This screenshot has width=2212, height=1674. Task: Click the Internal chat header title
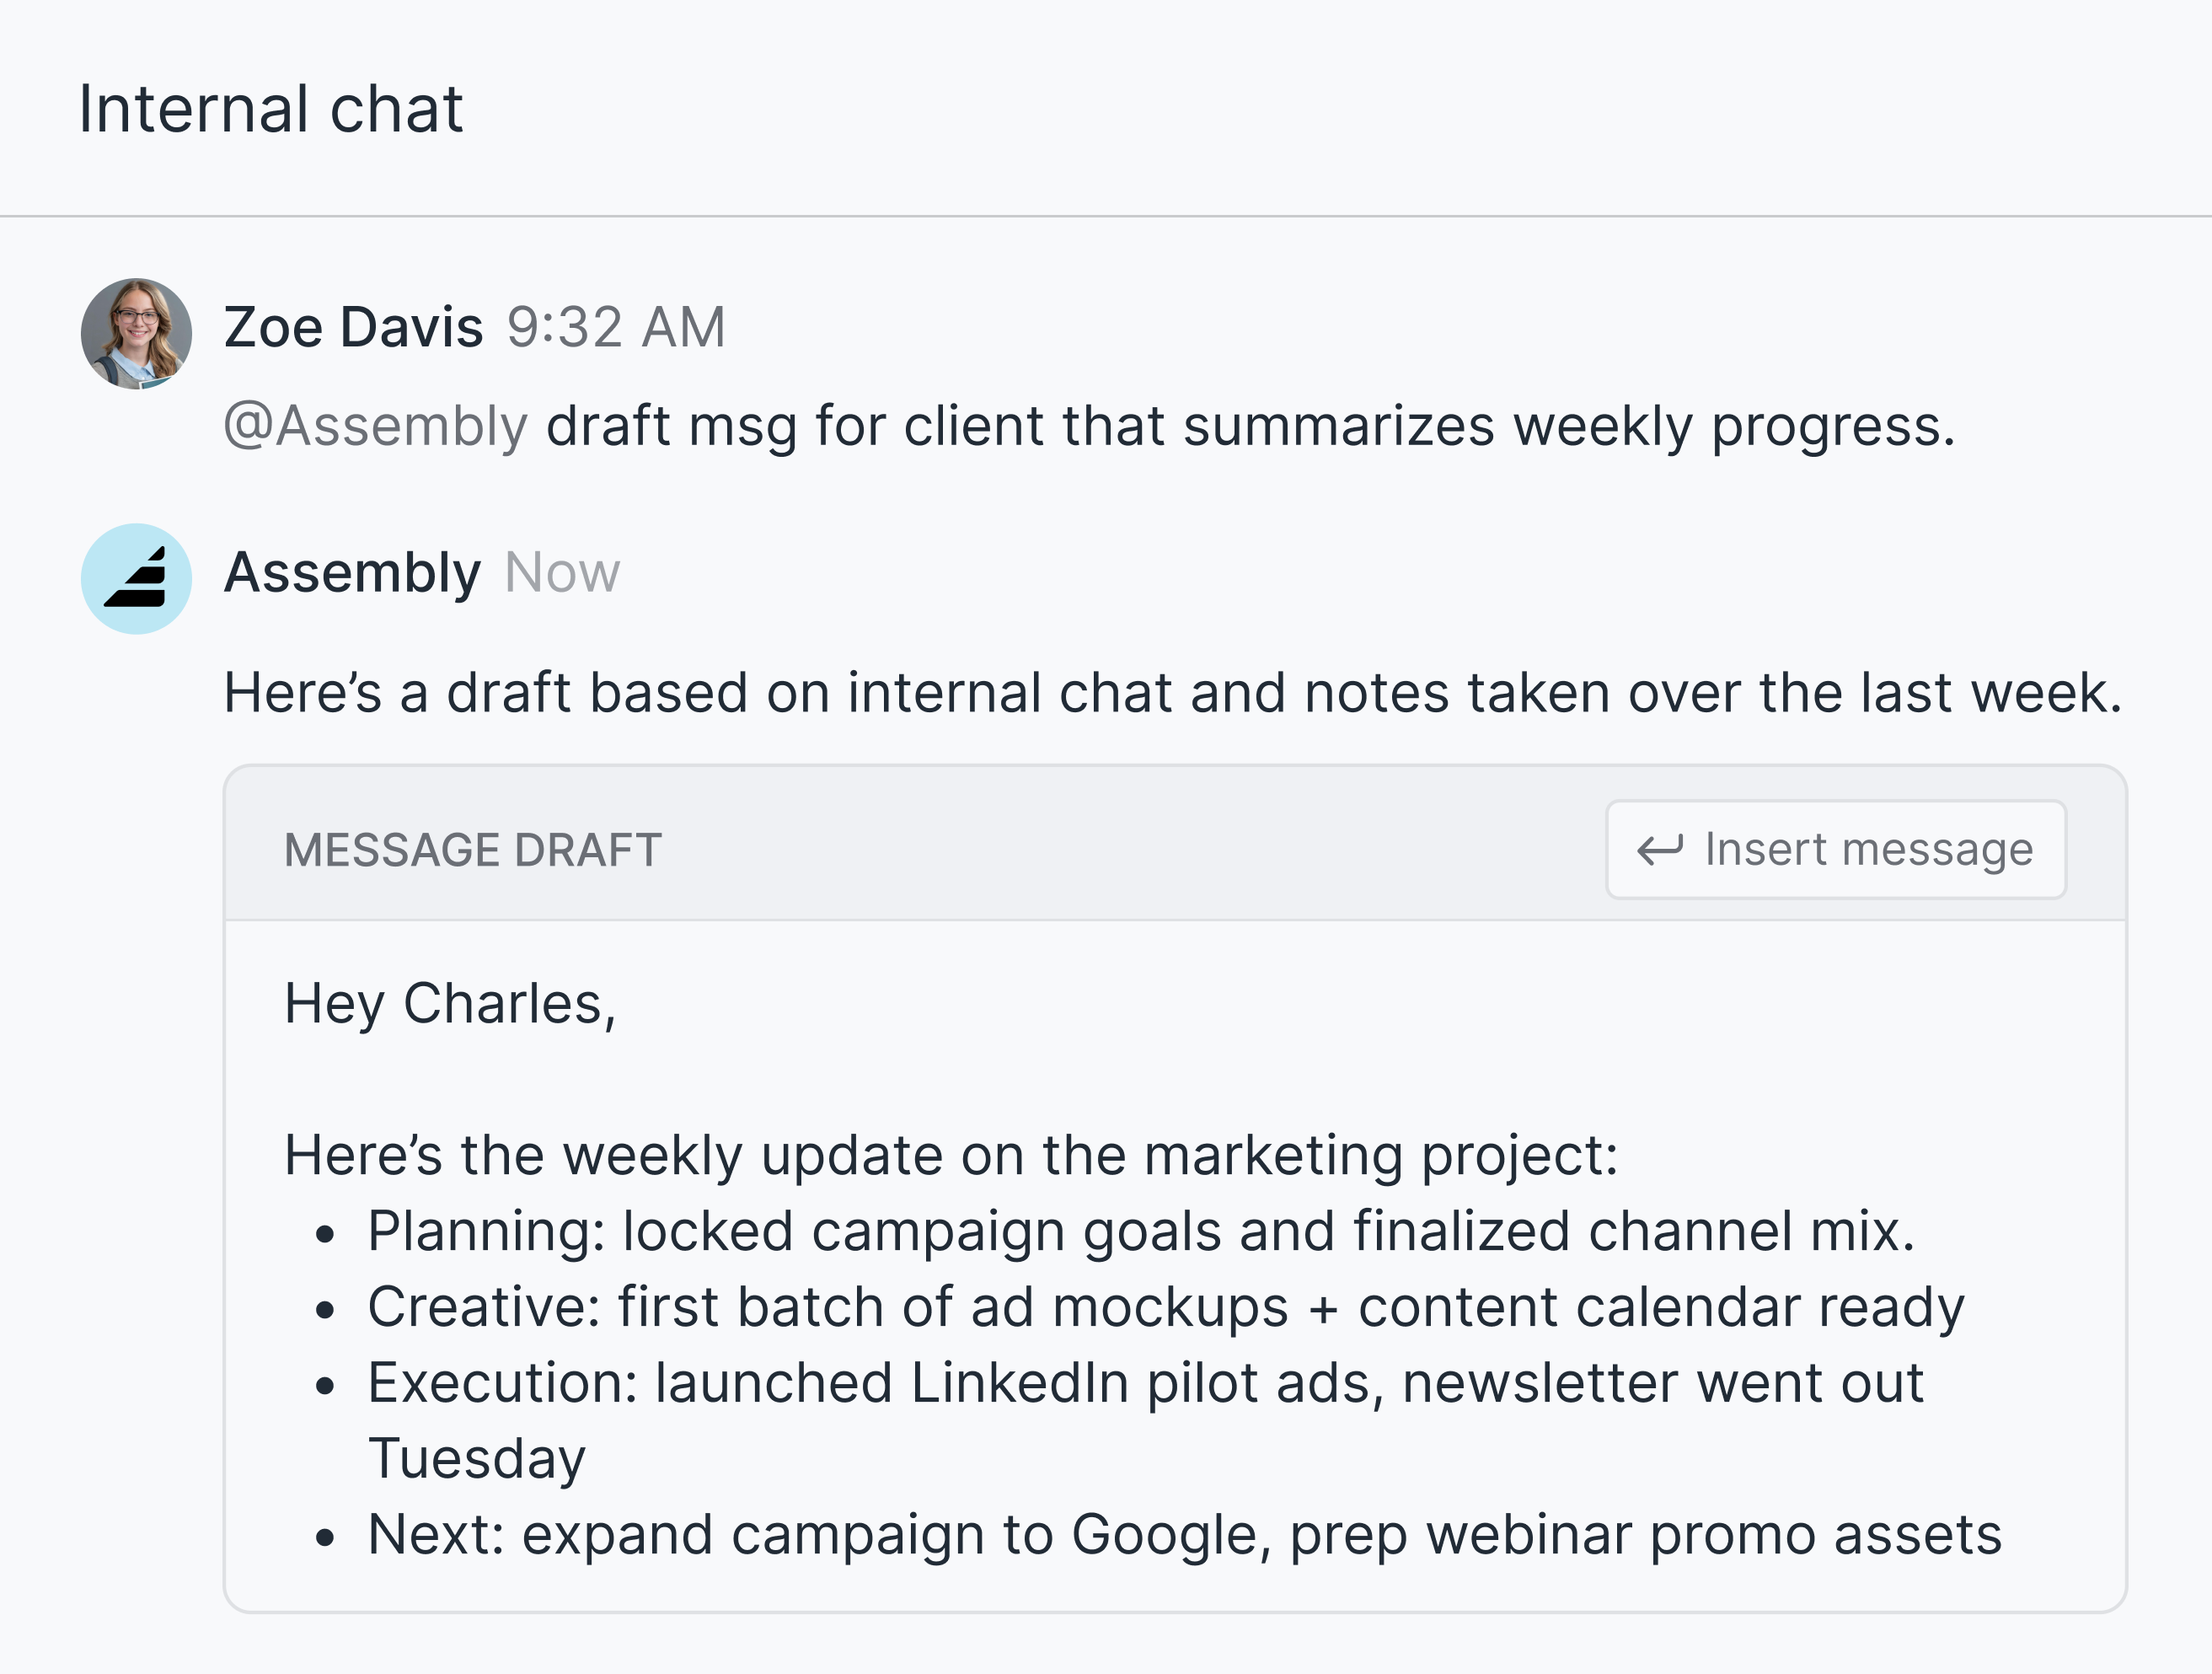(x=271, y=108)
